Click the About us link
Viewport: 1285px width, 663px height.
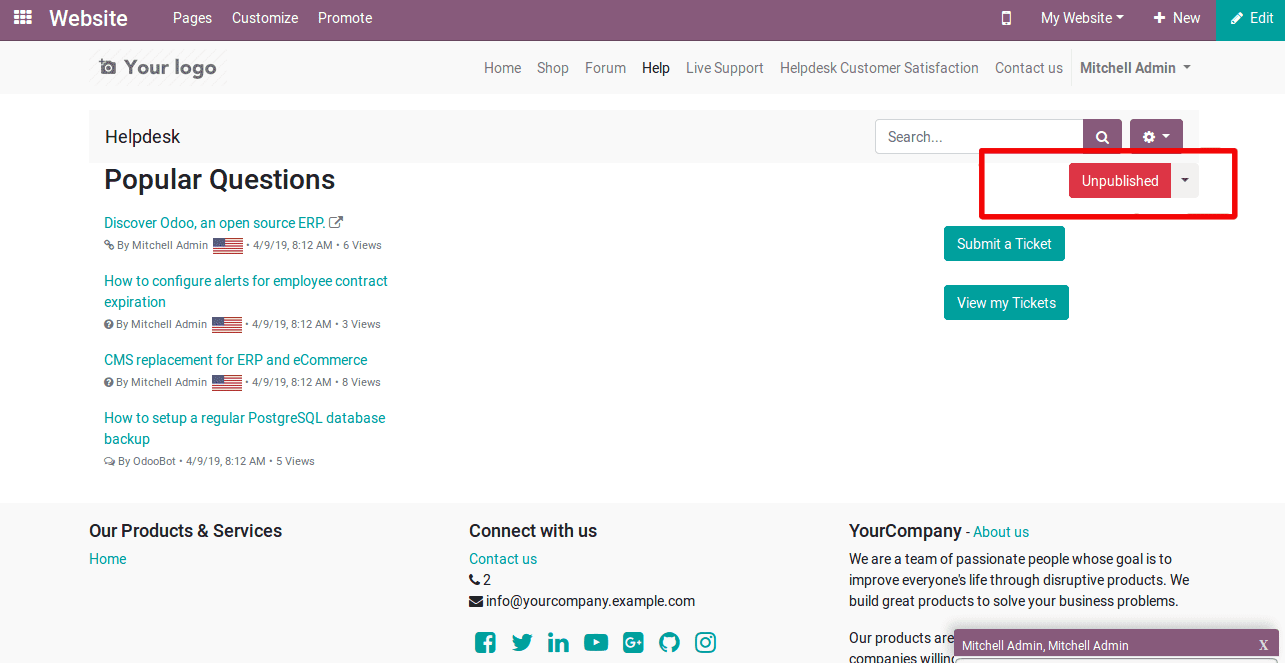coord(1001,532)
